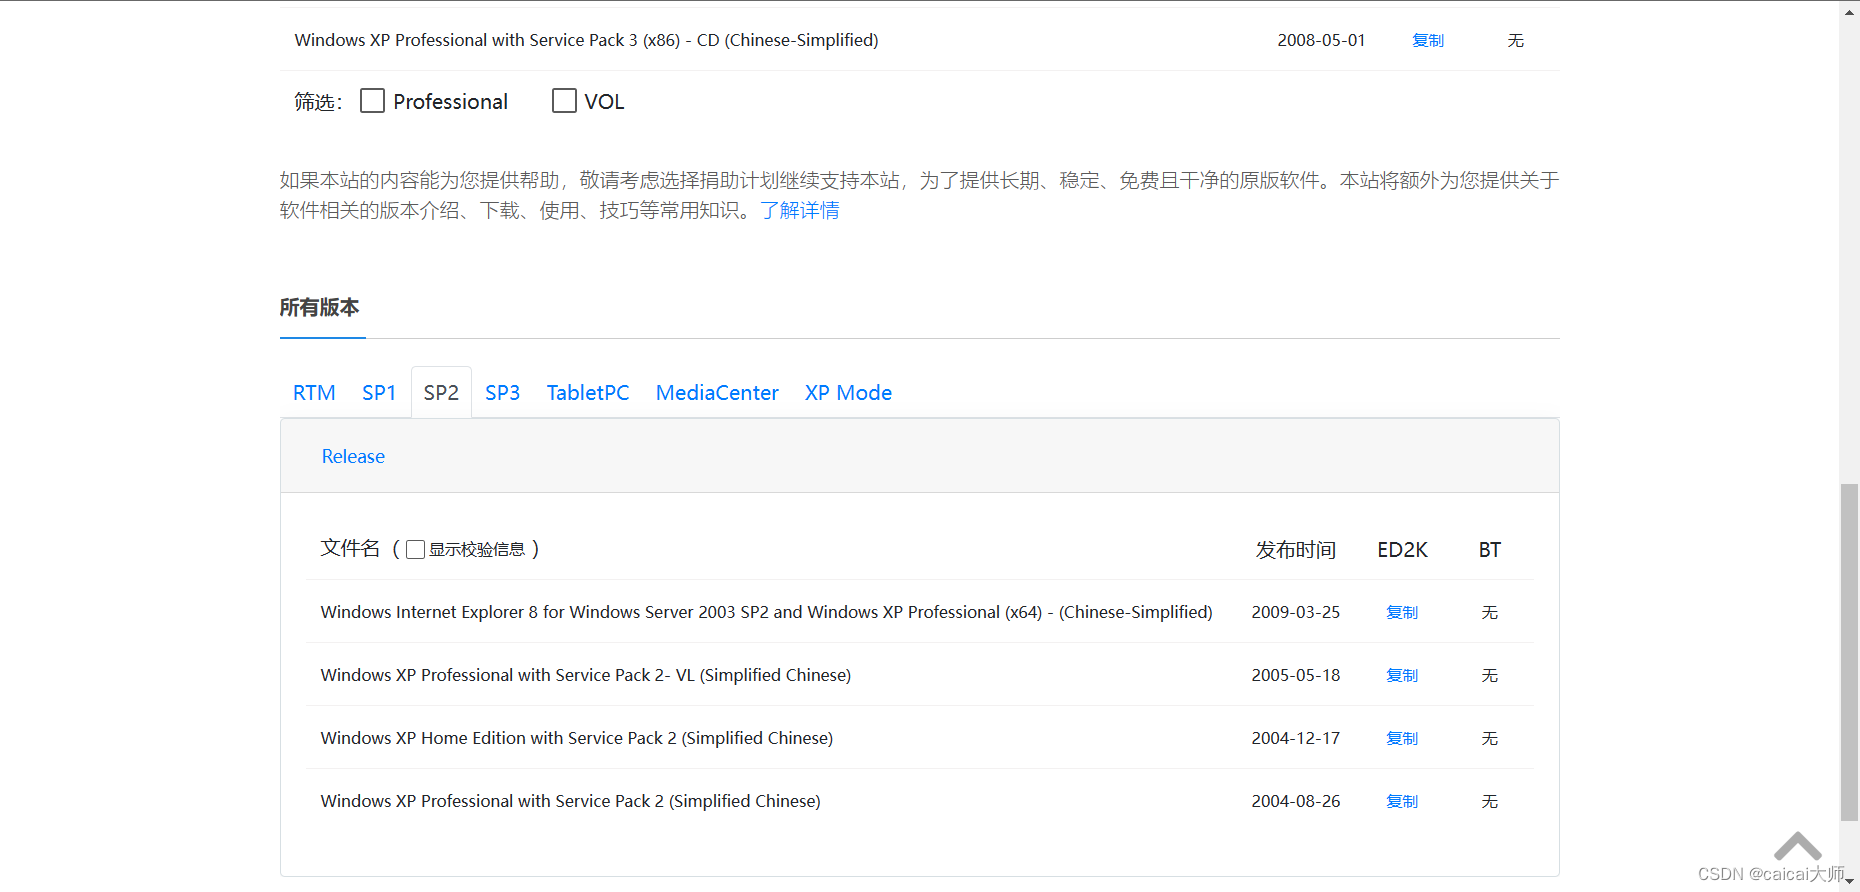Copy ED2K for XP Home Edition SP2

click(1401, 738)
